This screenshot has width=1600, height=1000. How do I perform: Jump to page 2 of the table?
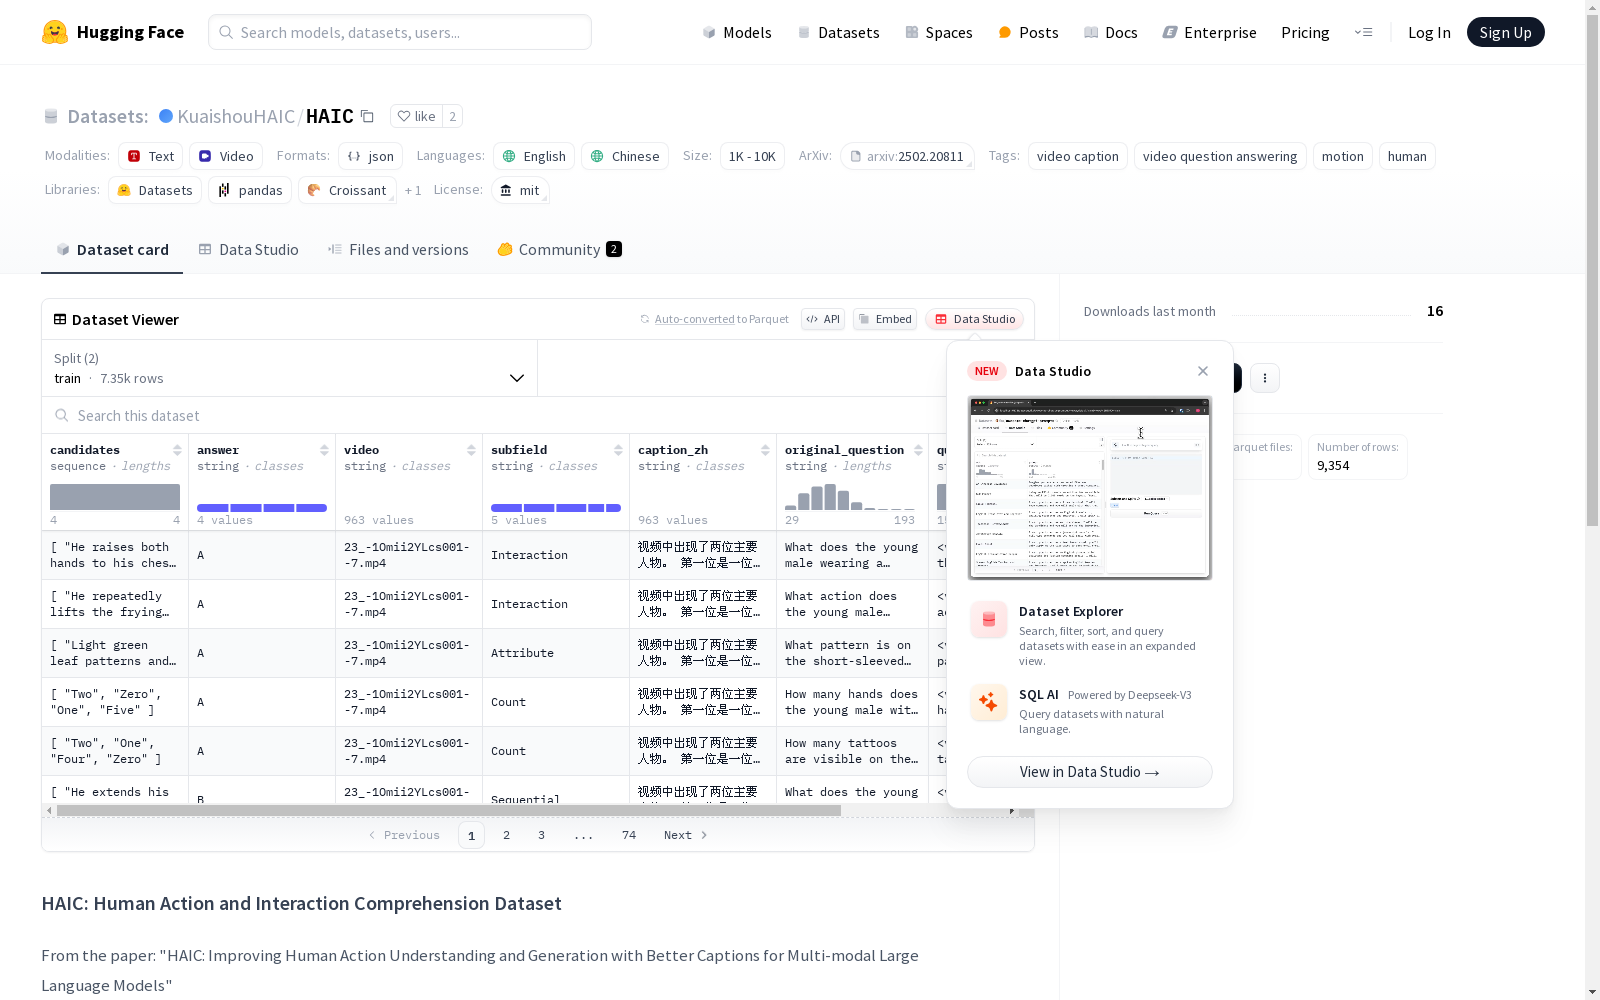tap(507, 835)
